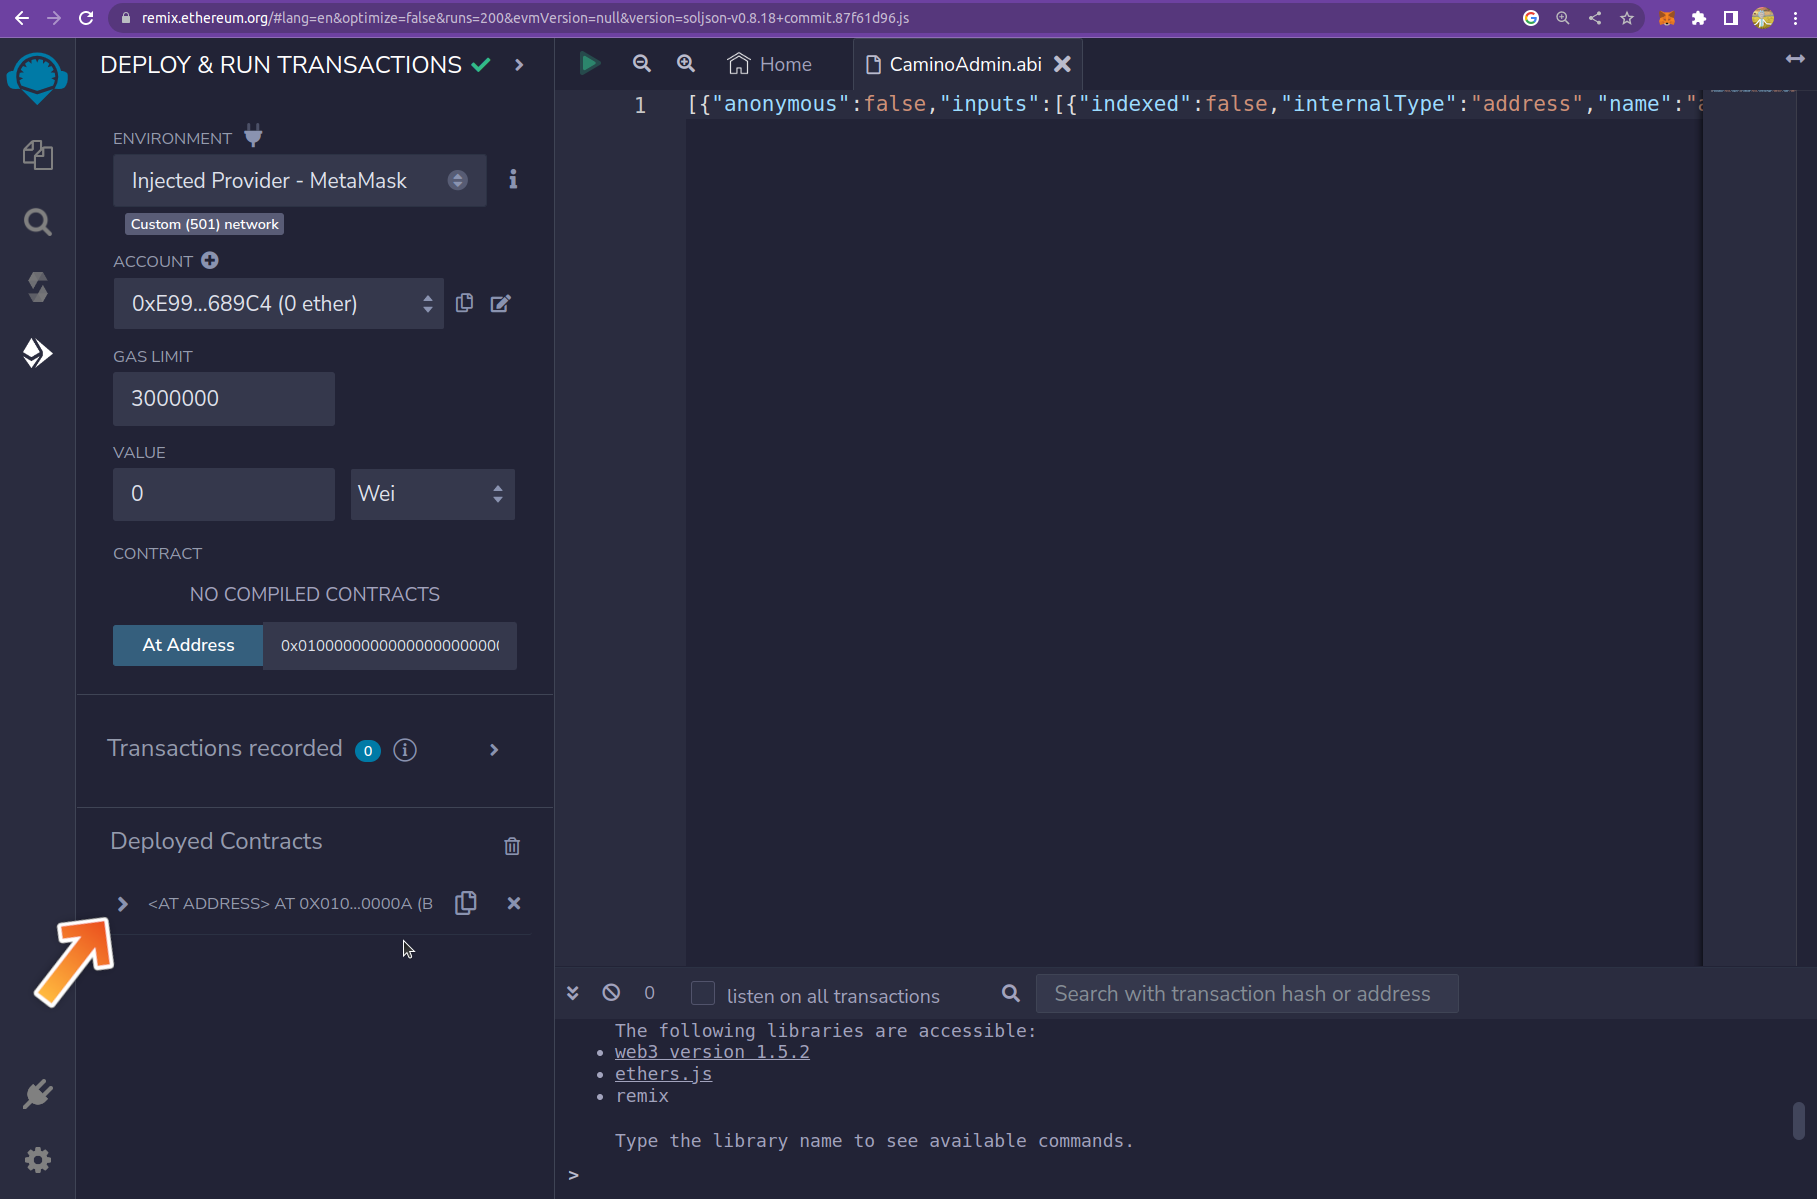Copy the selected account address
The image size is (1817, 1199).
coord(464,303)
